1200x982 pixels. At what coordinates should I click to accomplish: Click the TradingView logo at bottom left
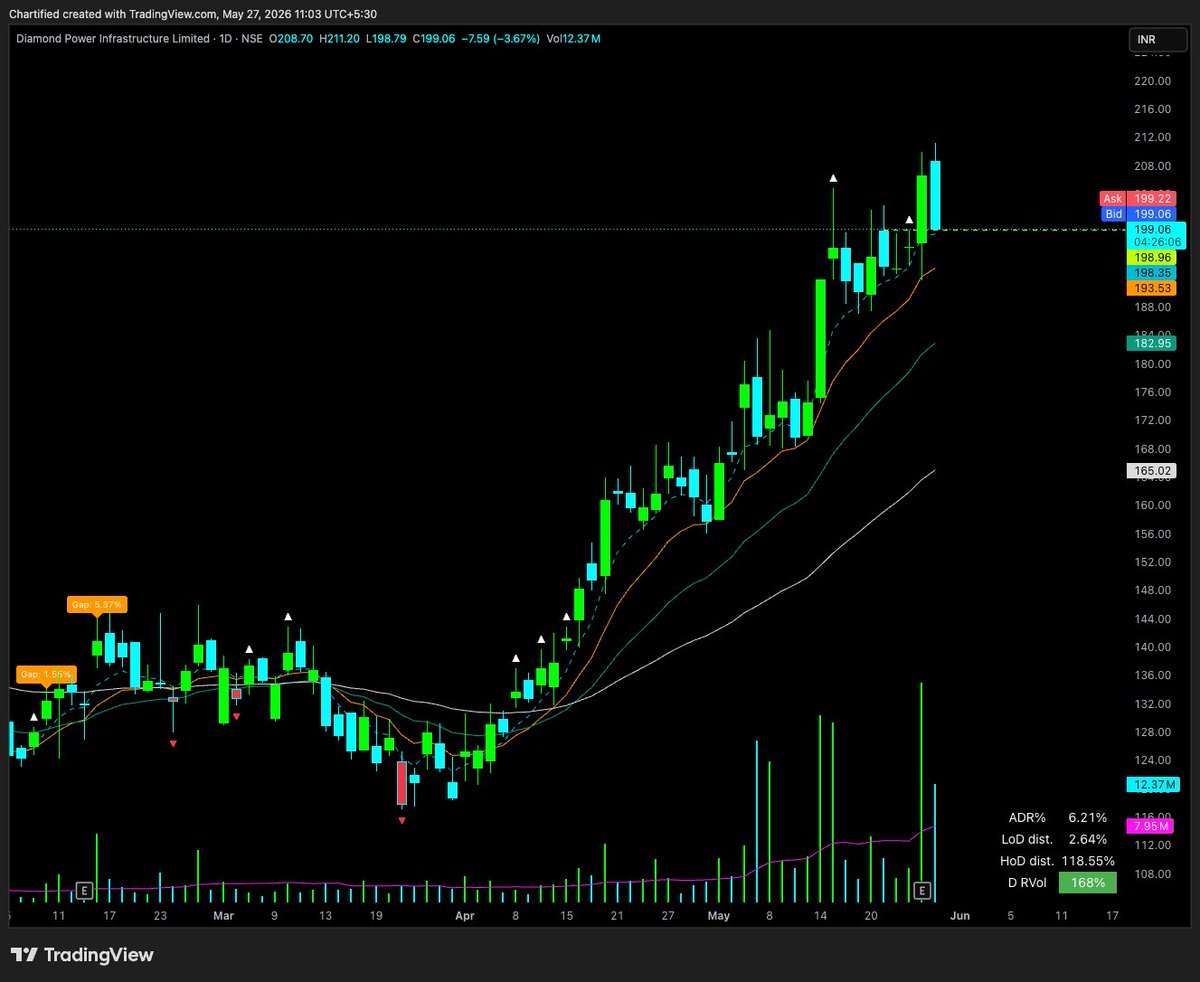(82, 955)
